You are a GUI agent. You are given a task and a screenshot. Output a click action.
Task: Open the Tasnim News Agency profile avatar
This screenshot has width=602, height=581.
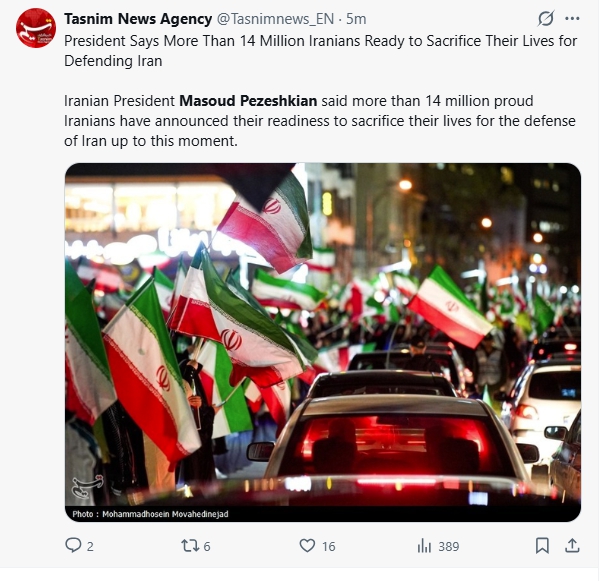[36, 28]
